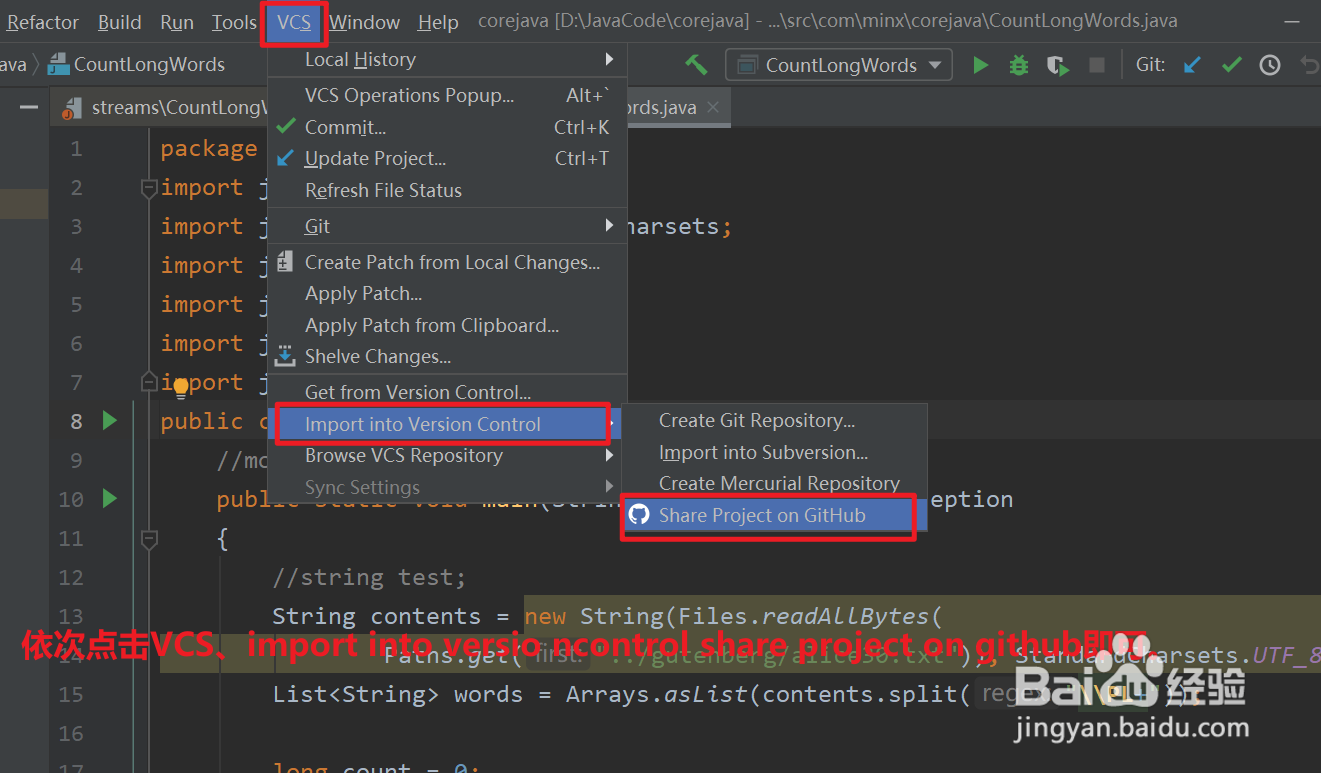
Task: Run with coverage shield icon
Action: pyautogui.click(x=1057, y=65)
